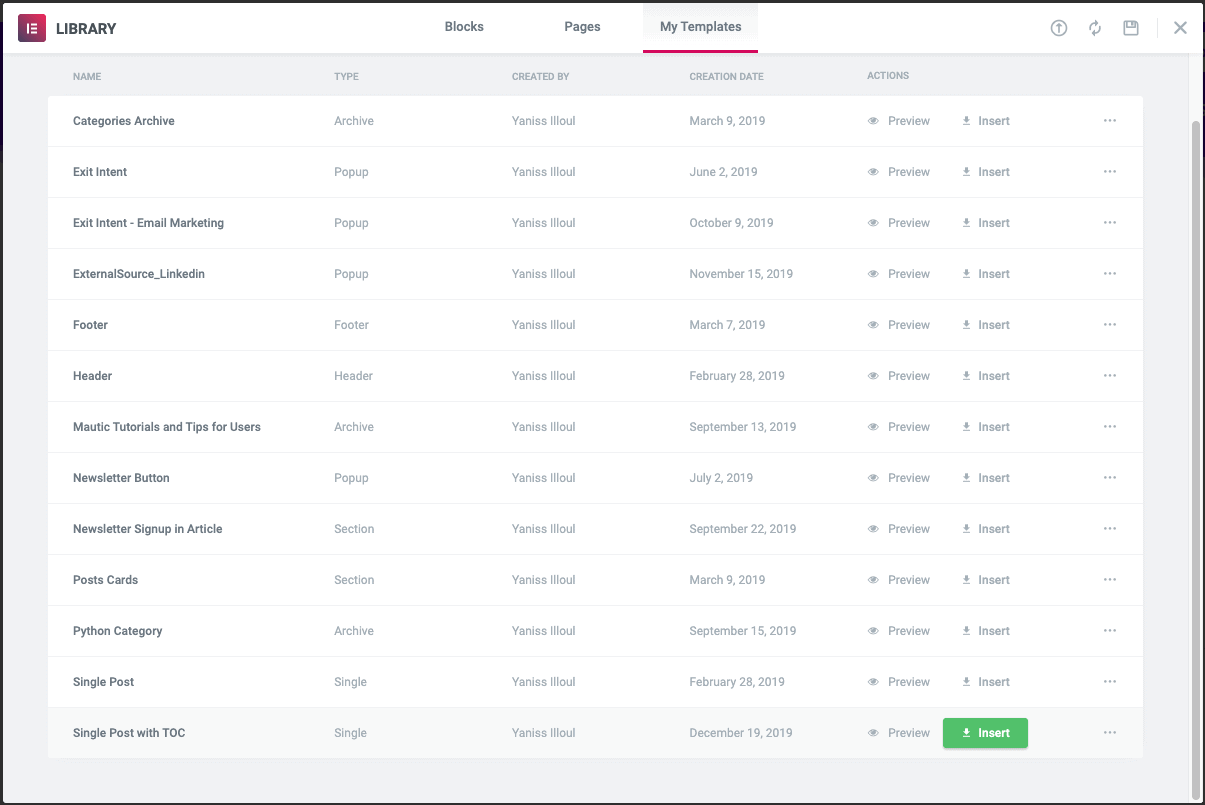Open more options for Posts Cards
Image resolution: width=1205 pixels, height=805 pixels.
point(1110,580)
